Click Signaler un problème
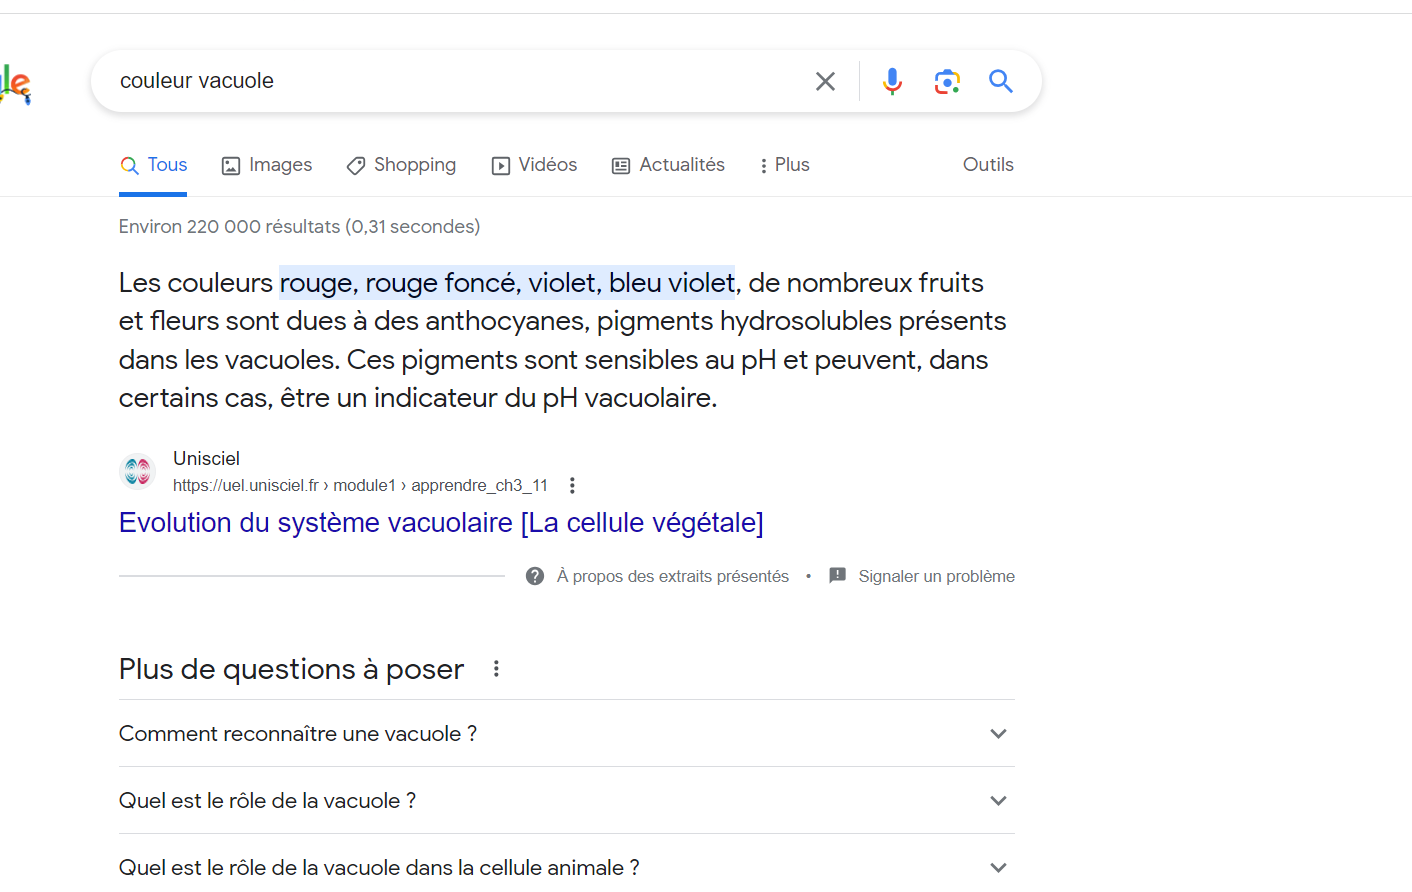Screen dimensions: 1412x892 point(935,575)
